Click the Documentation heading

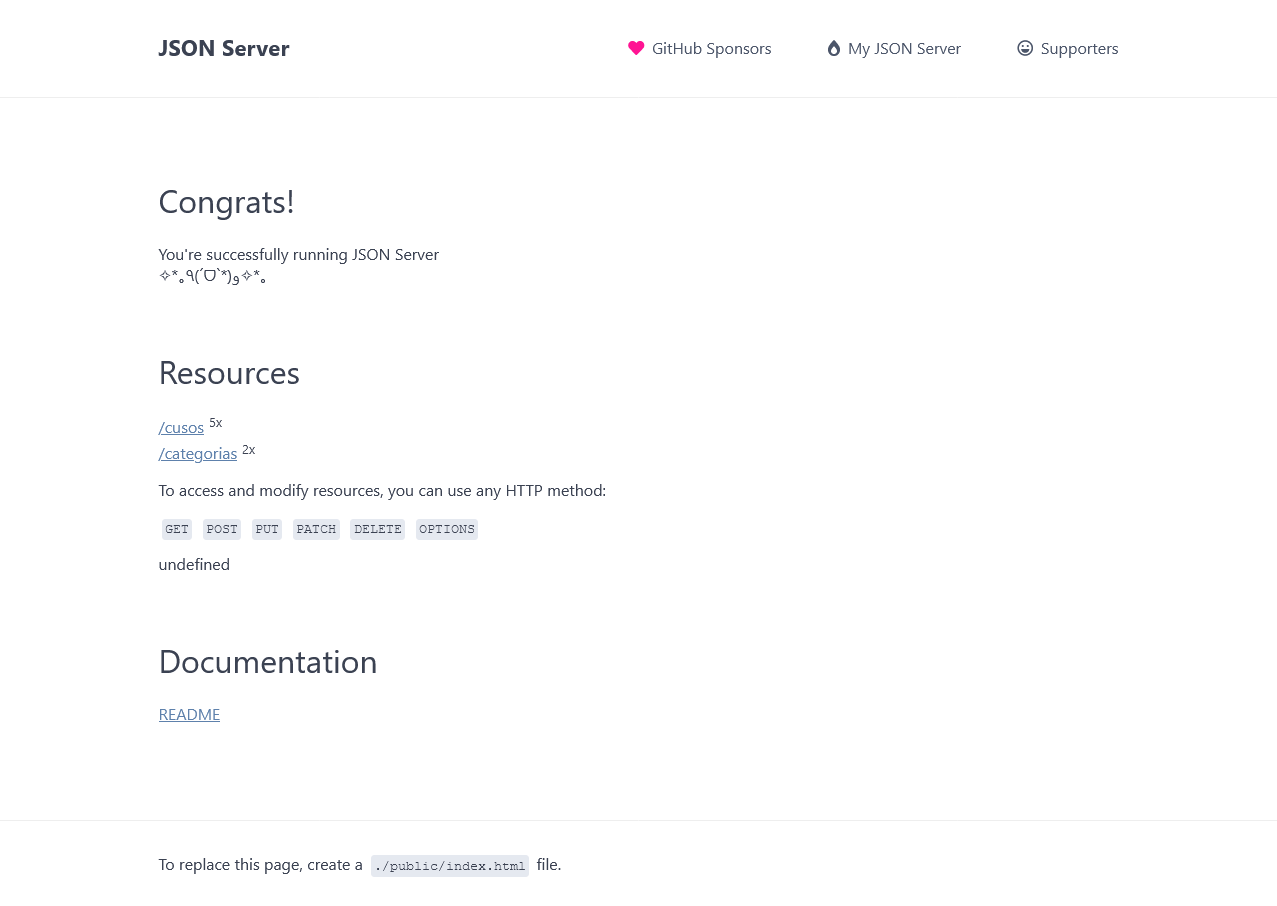(268, 662)
